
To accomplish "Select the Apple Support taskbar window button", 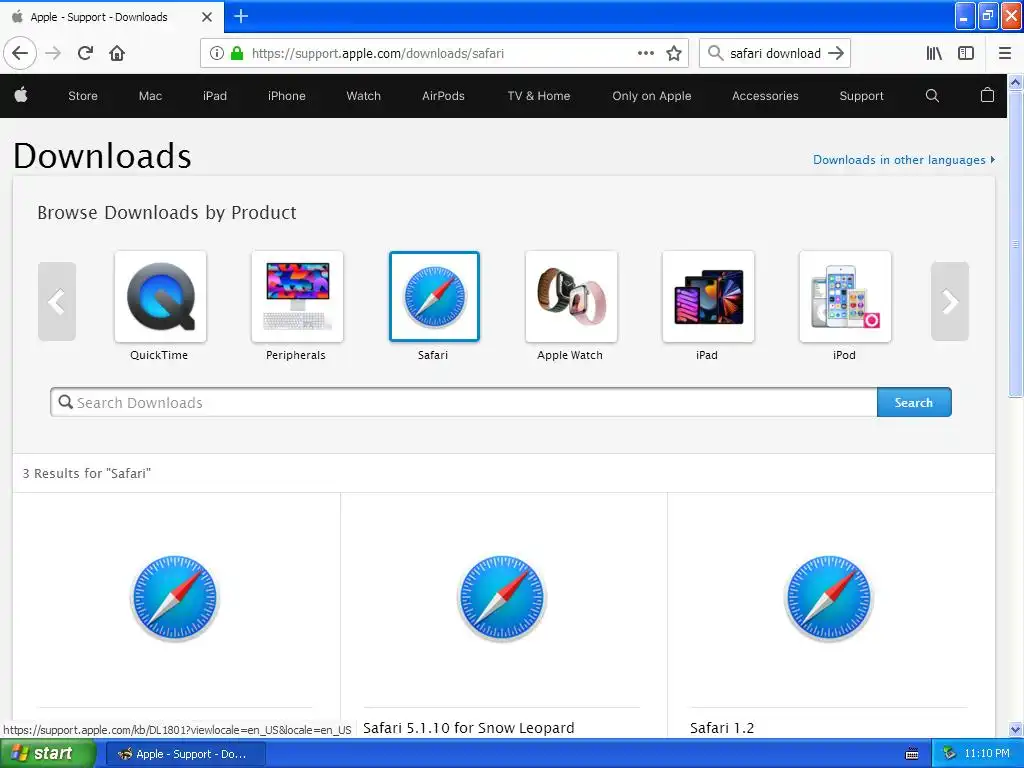I will point(185,754).
